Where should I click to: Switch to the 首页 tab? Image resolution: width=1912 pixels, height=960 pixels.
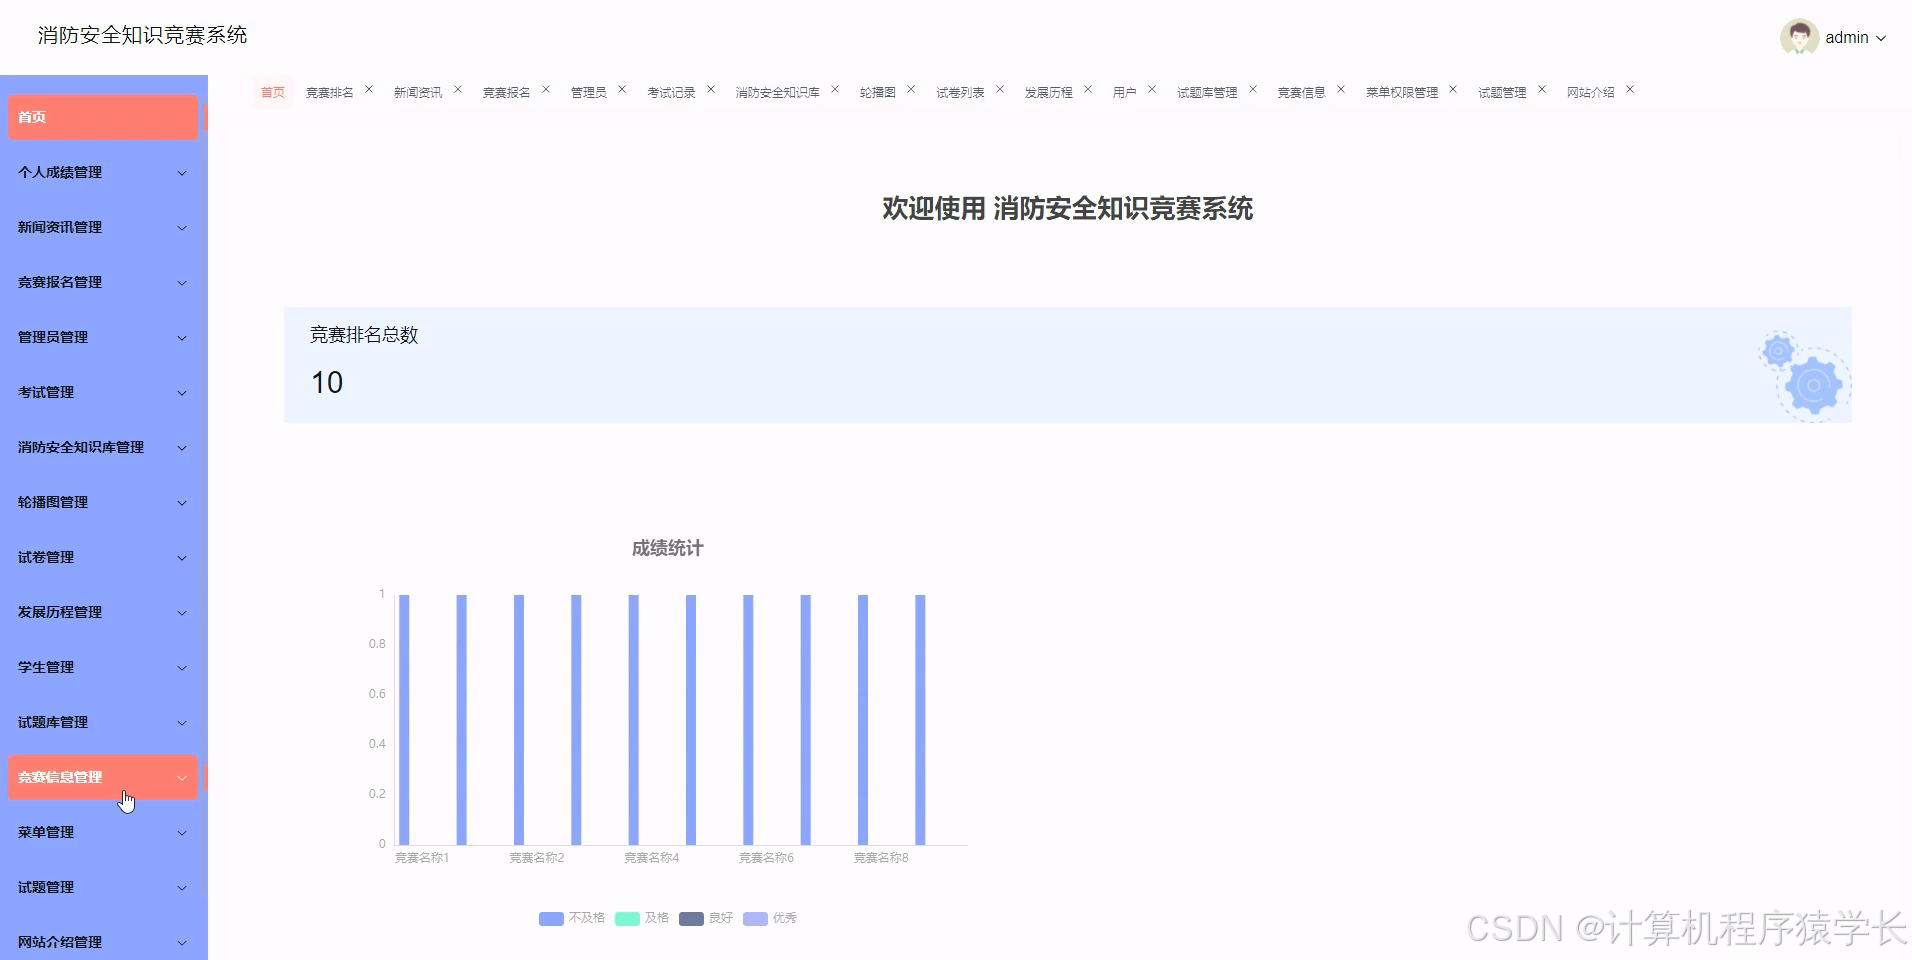click(273, 92)
